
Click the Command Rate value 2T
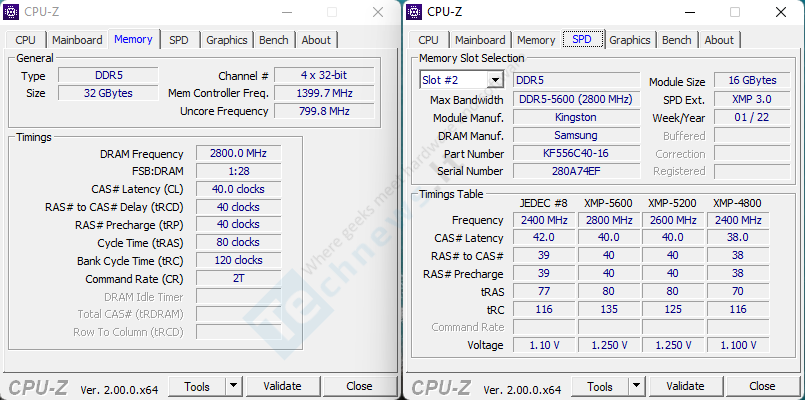pyautogui.click(x=238, y=279)
